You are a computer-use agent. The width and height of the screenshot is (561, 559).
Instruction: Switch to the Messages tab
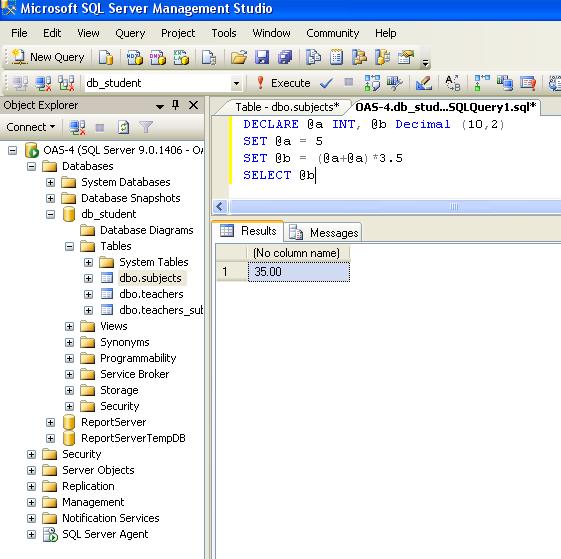click(x=323, y=233)
